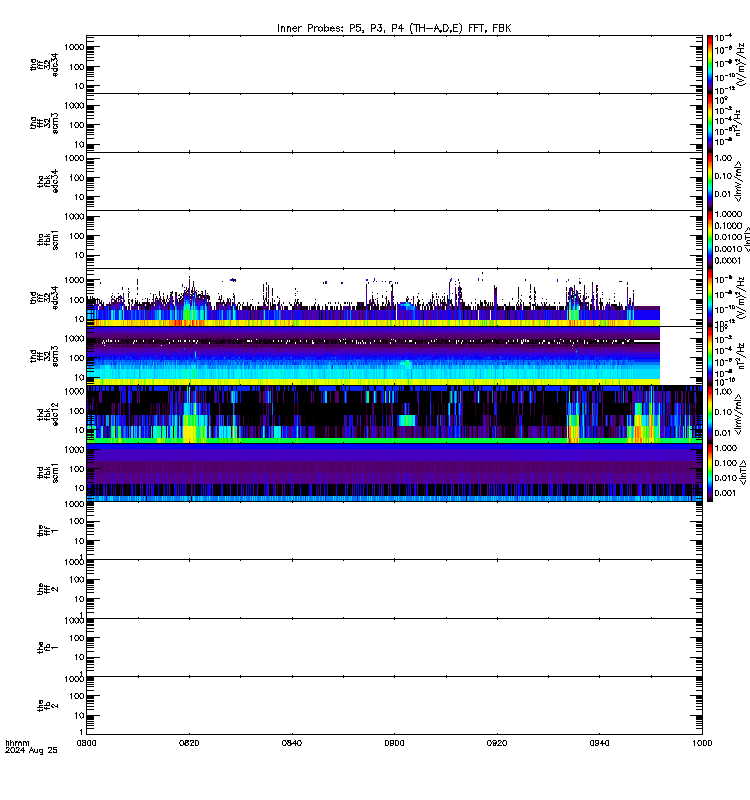The height and width of the screenshot is (800, 750).
Task: Click the 'thd fff 32 scm3' panel label
Action: click(x=44, y=356)
